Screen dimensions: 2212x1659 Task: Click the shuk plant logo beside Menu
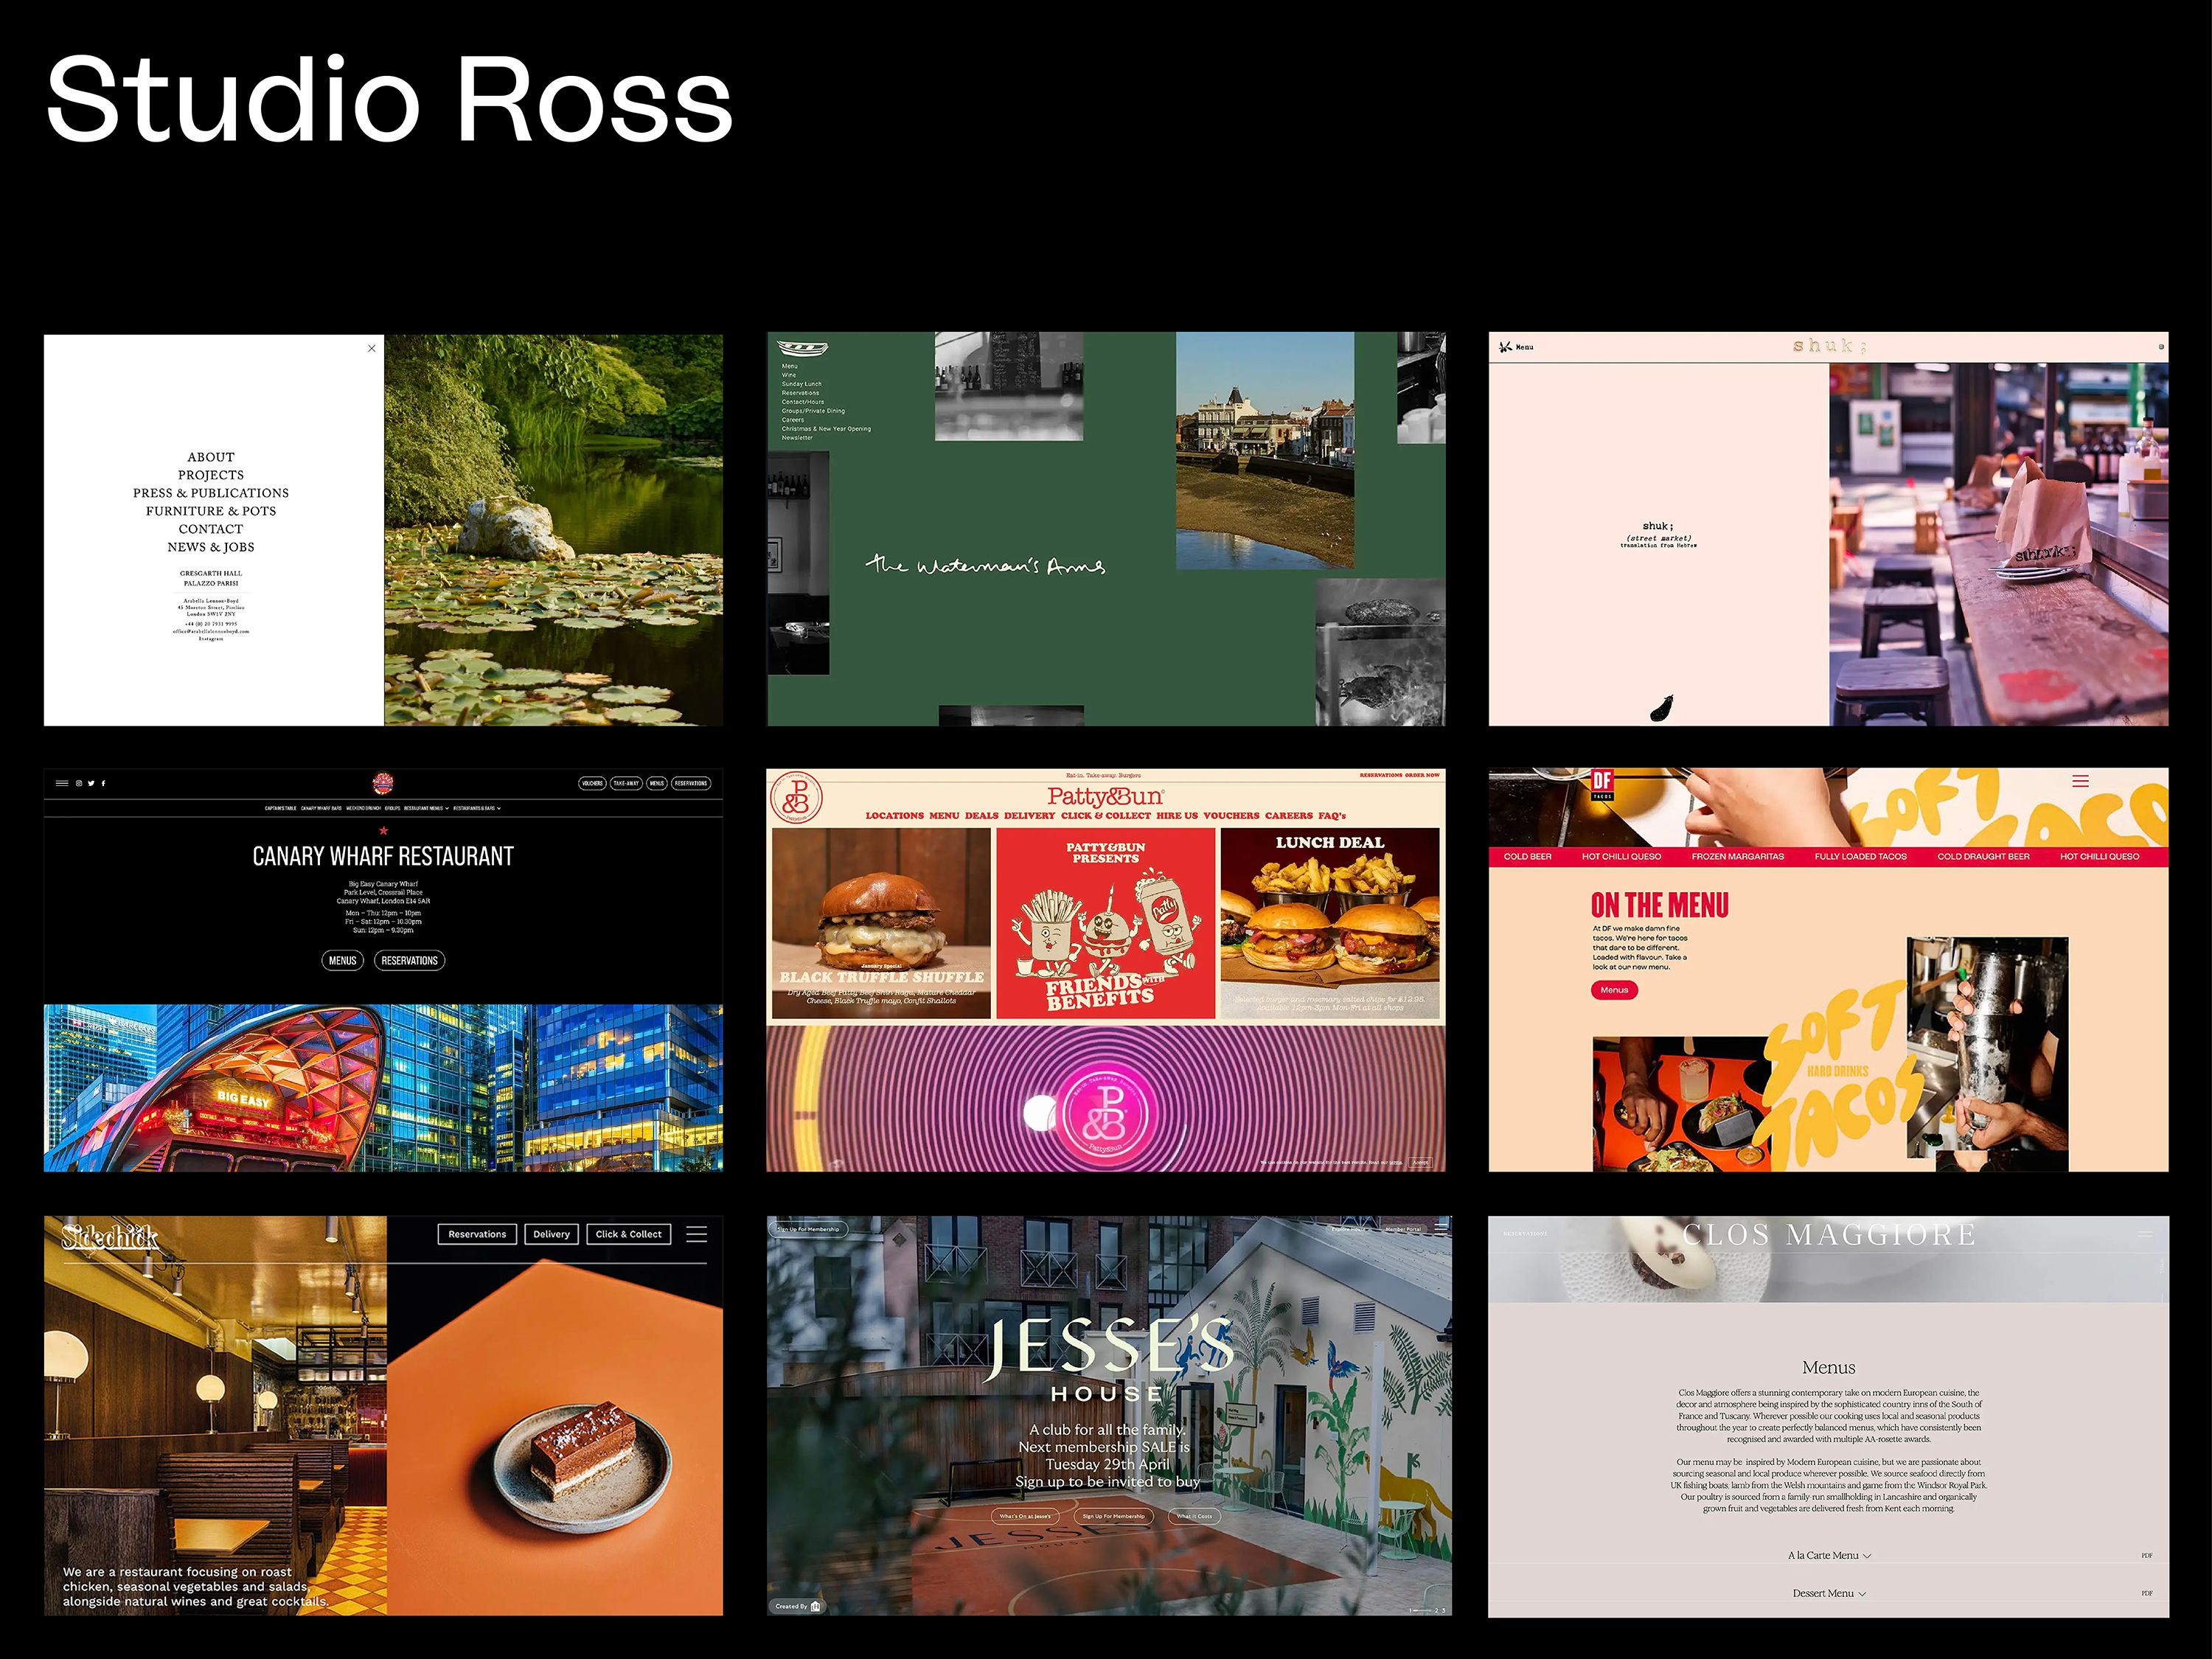click(1505, 347)
